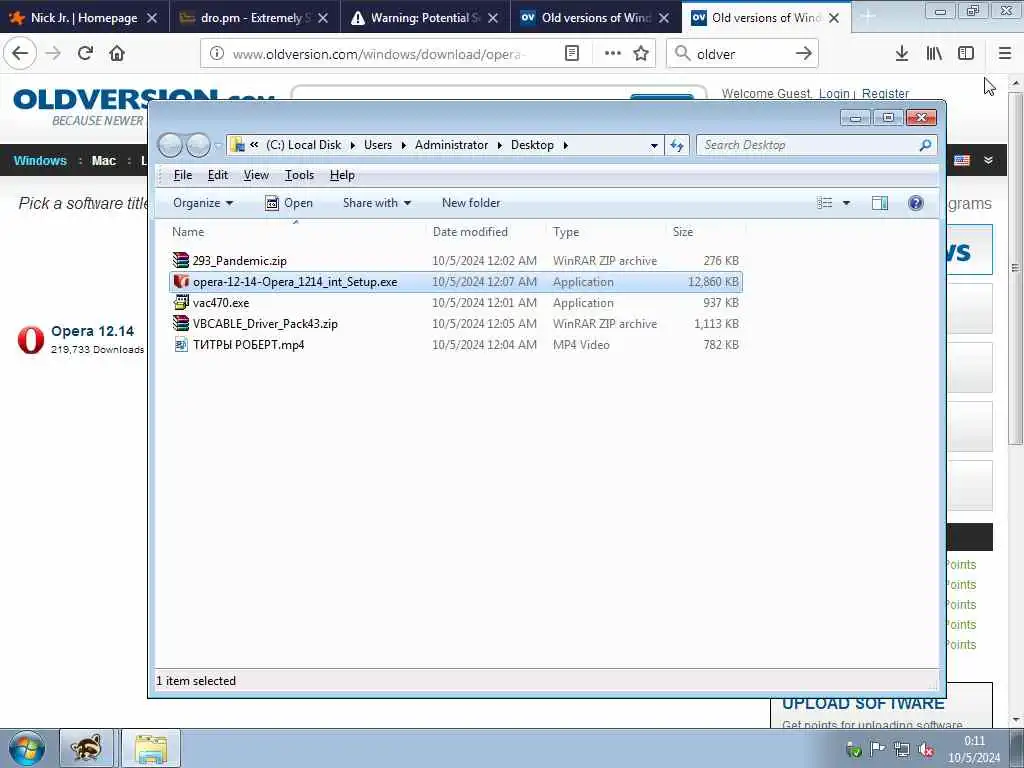Open Explorer View menu
The image size is (1024, 768).
256,175
